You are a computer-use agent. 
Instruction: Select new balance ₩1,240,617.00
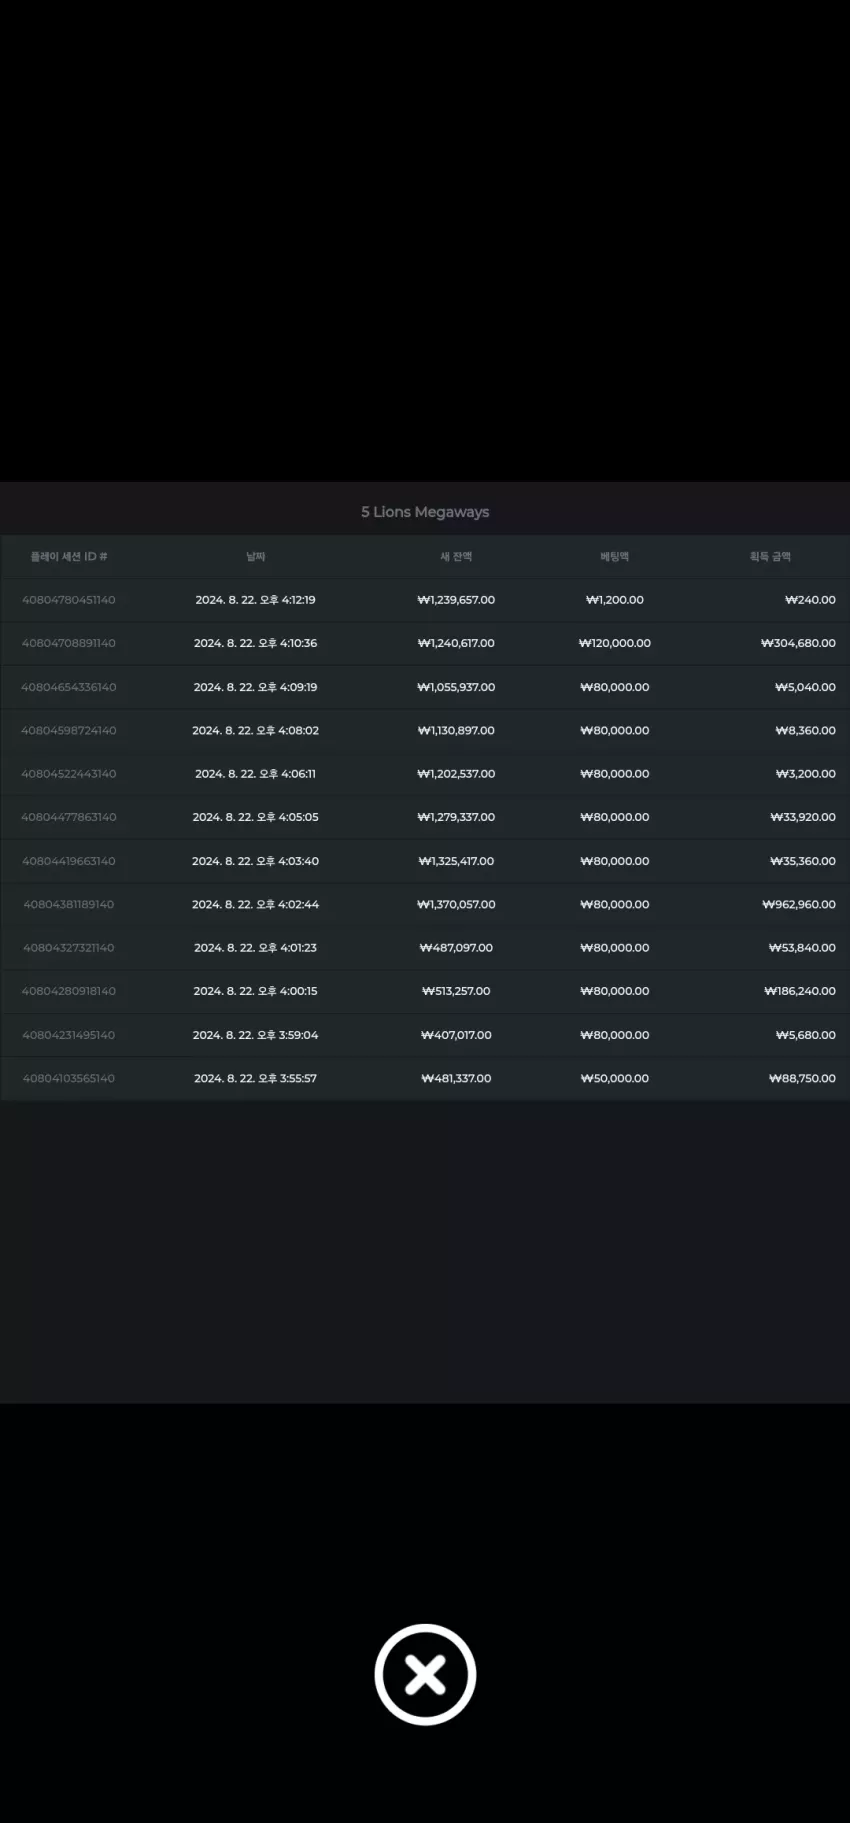[456, 643]
